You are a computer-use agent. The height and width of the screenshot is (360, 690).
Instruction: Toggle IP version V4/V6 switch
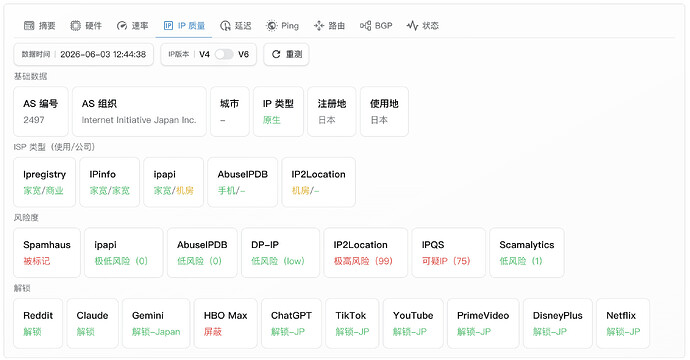(x=224, y=54)
